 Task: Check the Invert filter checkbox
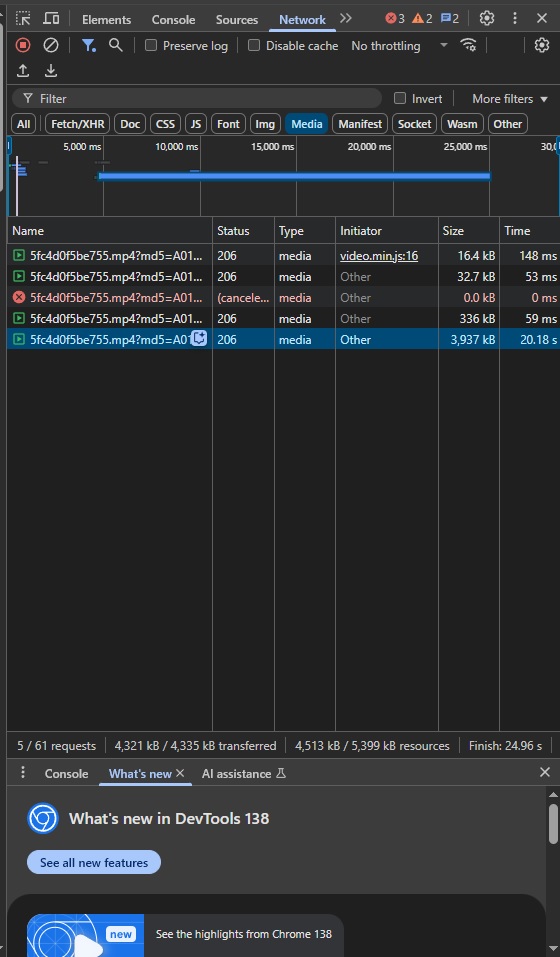pyautogui.click(x=400, y=98)
